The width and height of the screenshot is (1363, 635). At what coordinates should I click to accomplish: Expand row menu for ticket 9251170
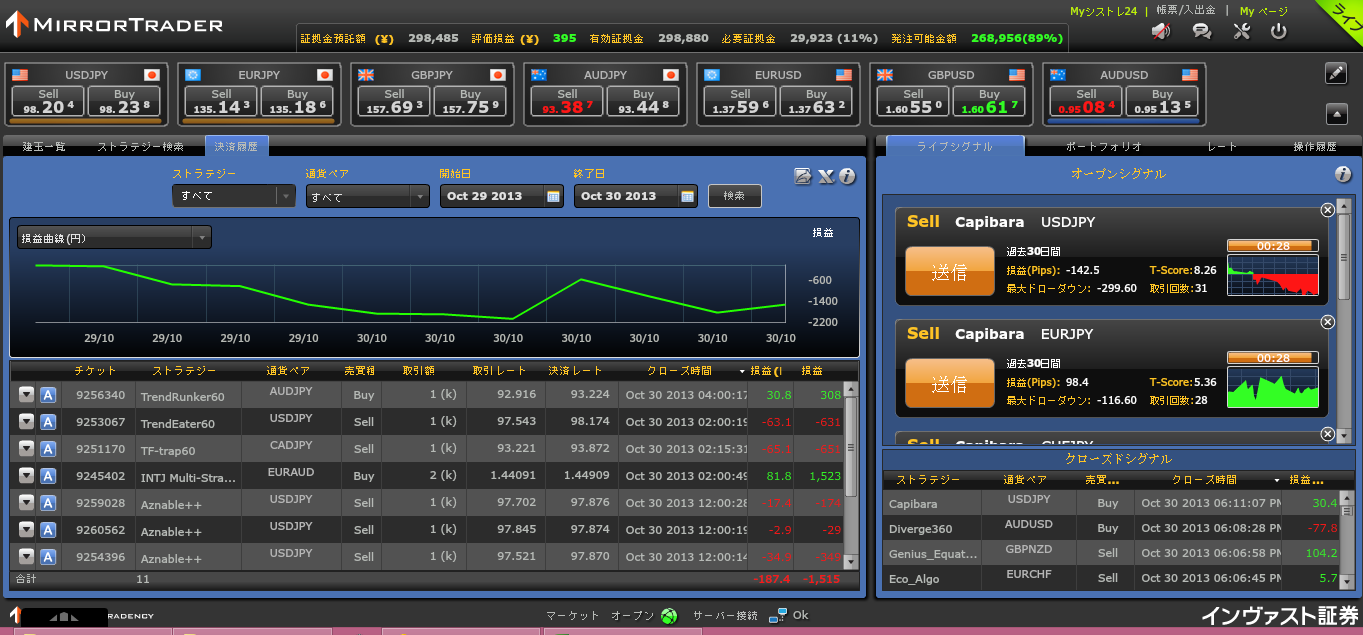tap(26, 449)
